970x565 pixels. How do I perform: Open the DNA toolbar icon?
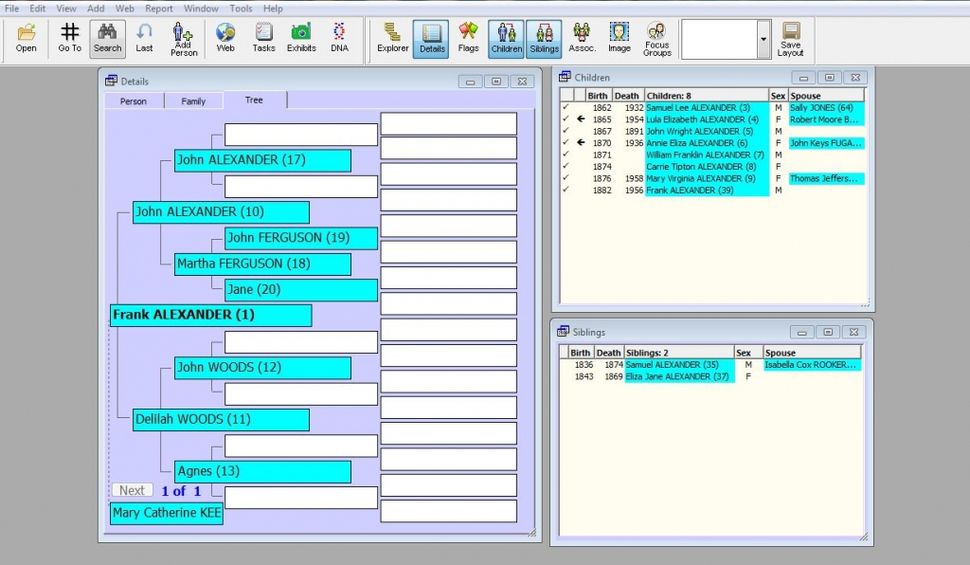(x=339, y=38)
